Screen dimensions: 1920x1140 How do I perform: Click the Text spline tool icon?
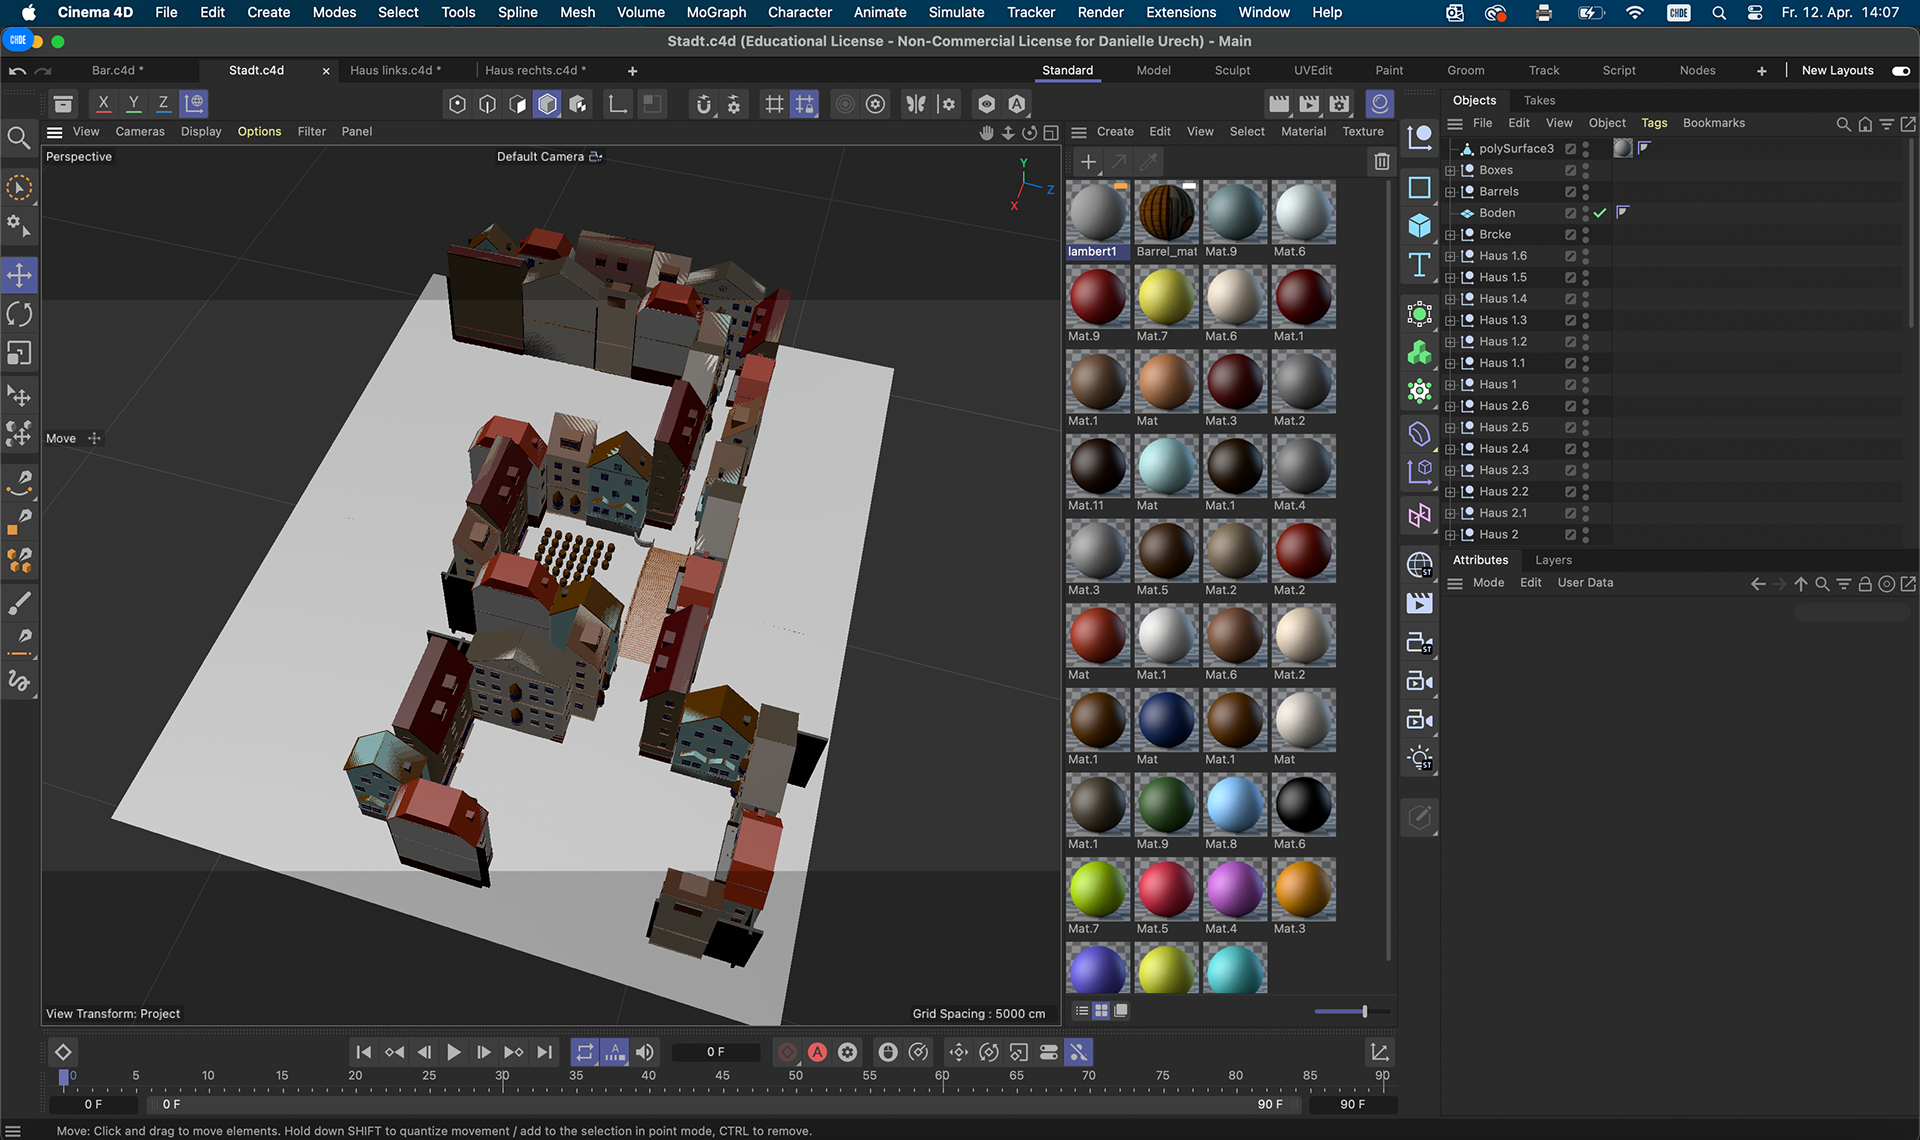click(x=1419, y=265)
